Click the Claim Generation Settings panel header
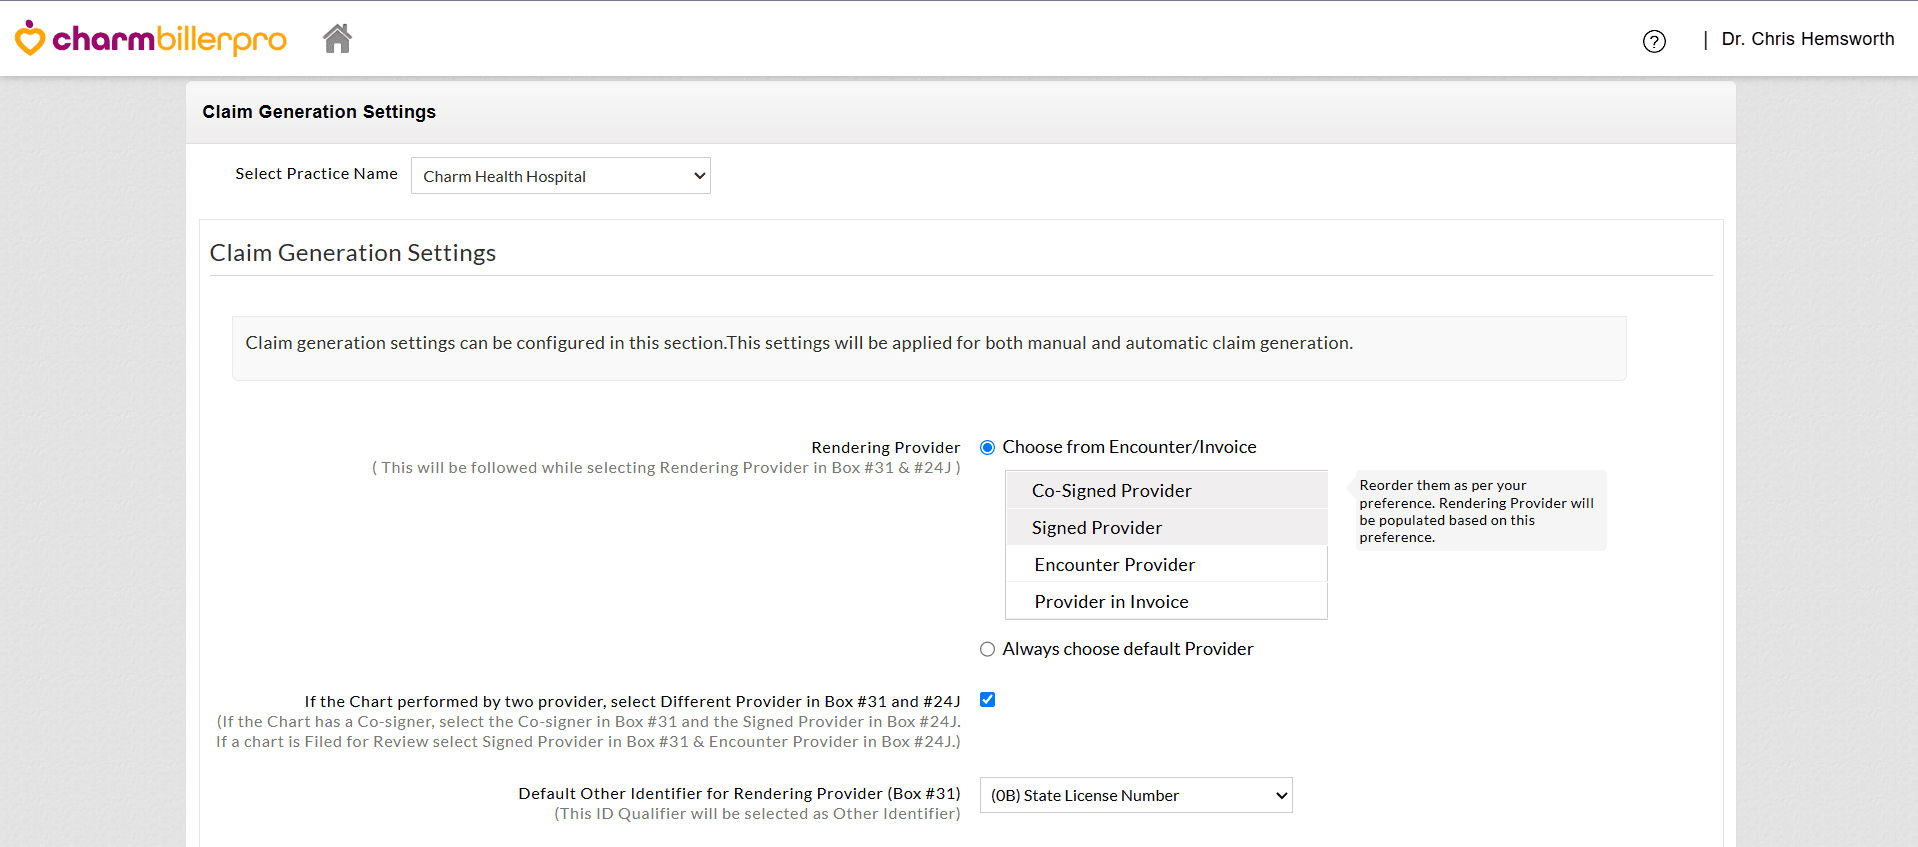 [319, 112]
